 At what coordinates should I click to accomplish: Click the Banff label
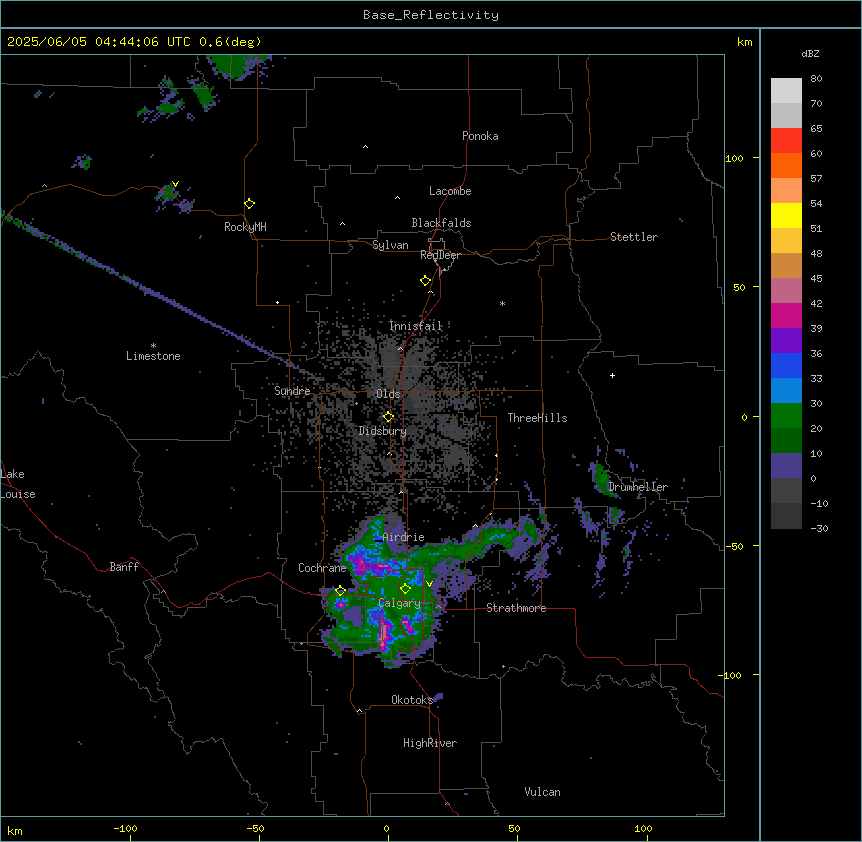pos(124,567)
